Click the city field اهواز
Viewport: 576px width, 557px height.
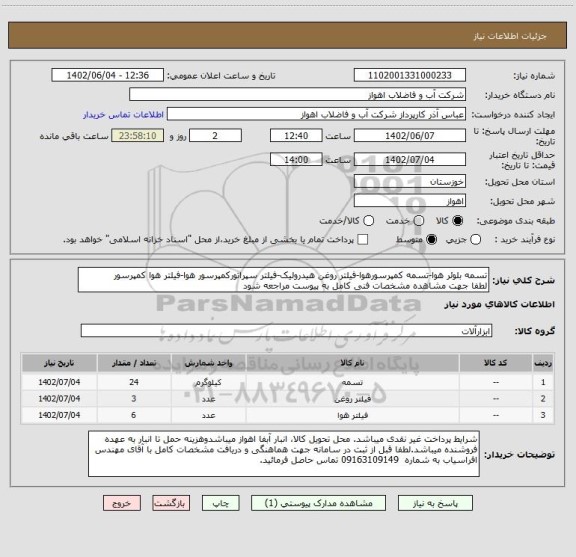(410, 201)
